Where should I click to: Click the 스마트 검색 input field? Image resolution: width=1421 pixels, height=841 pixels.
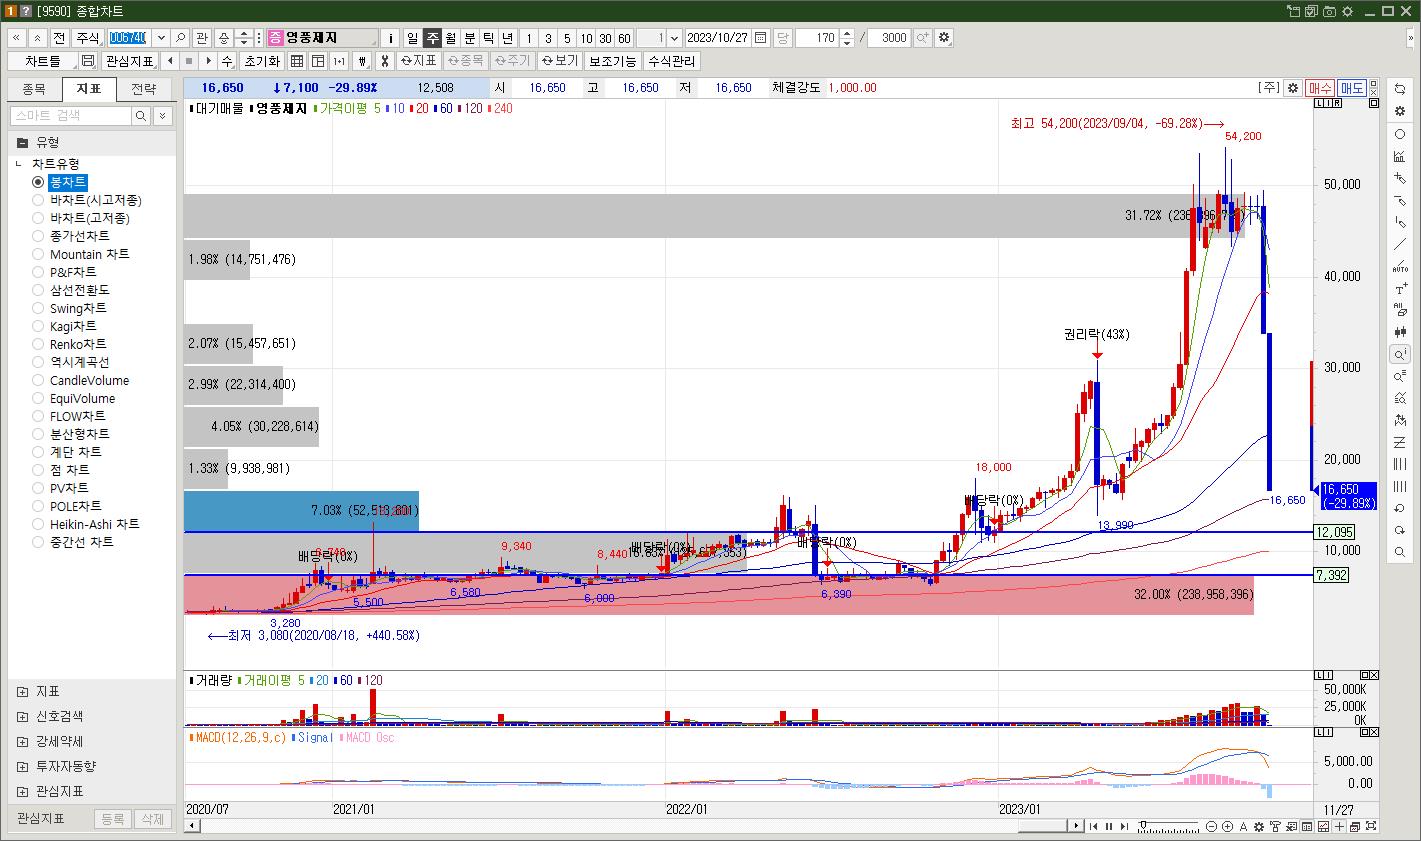point(71,116)
